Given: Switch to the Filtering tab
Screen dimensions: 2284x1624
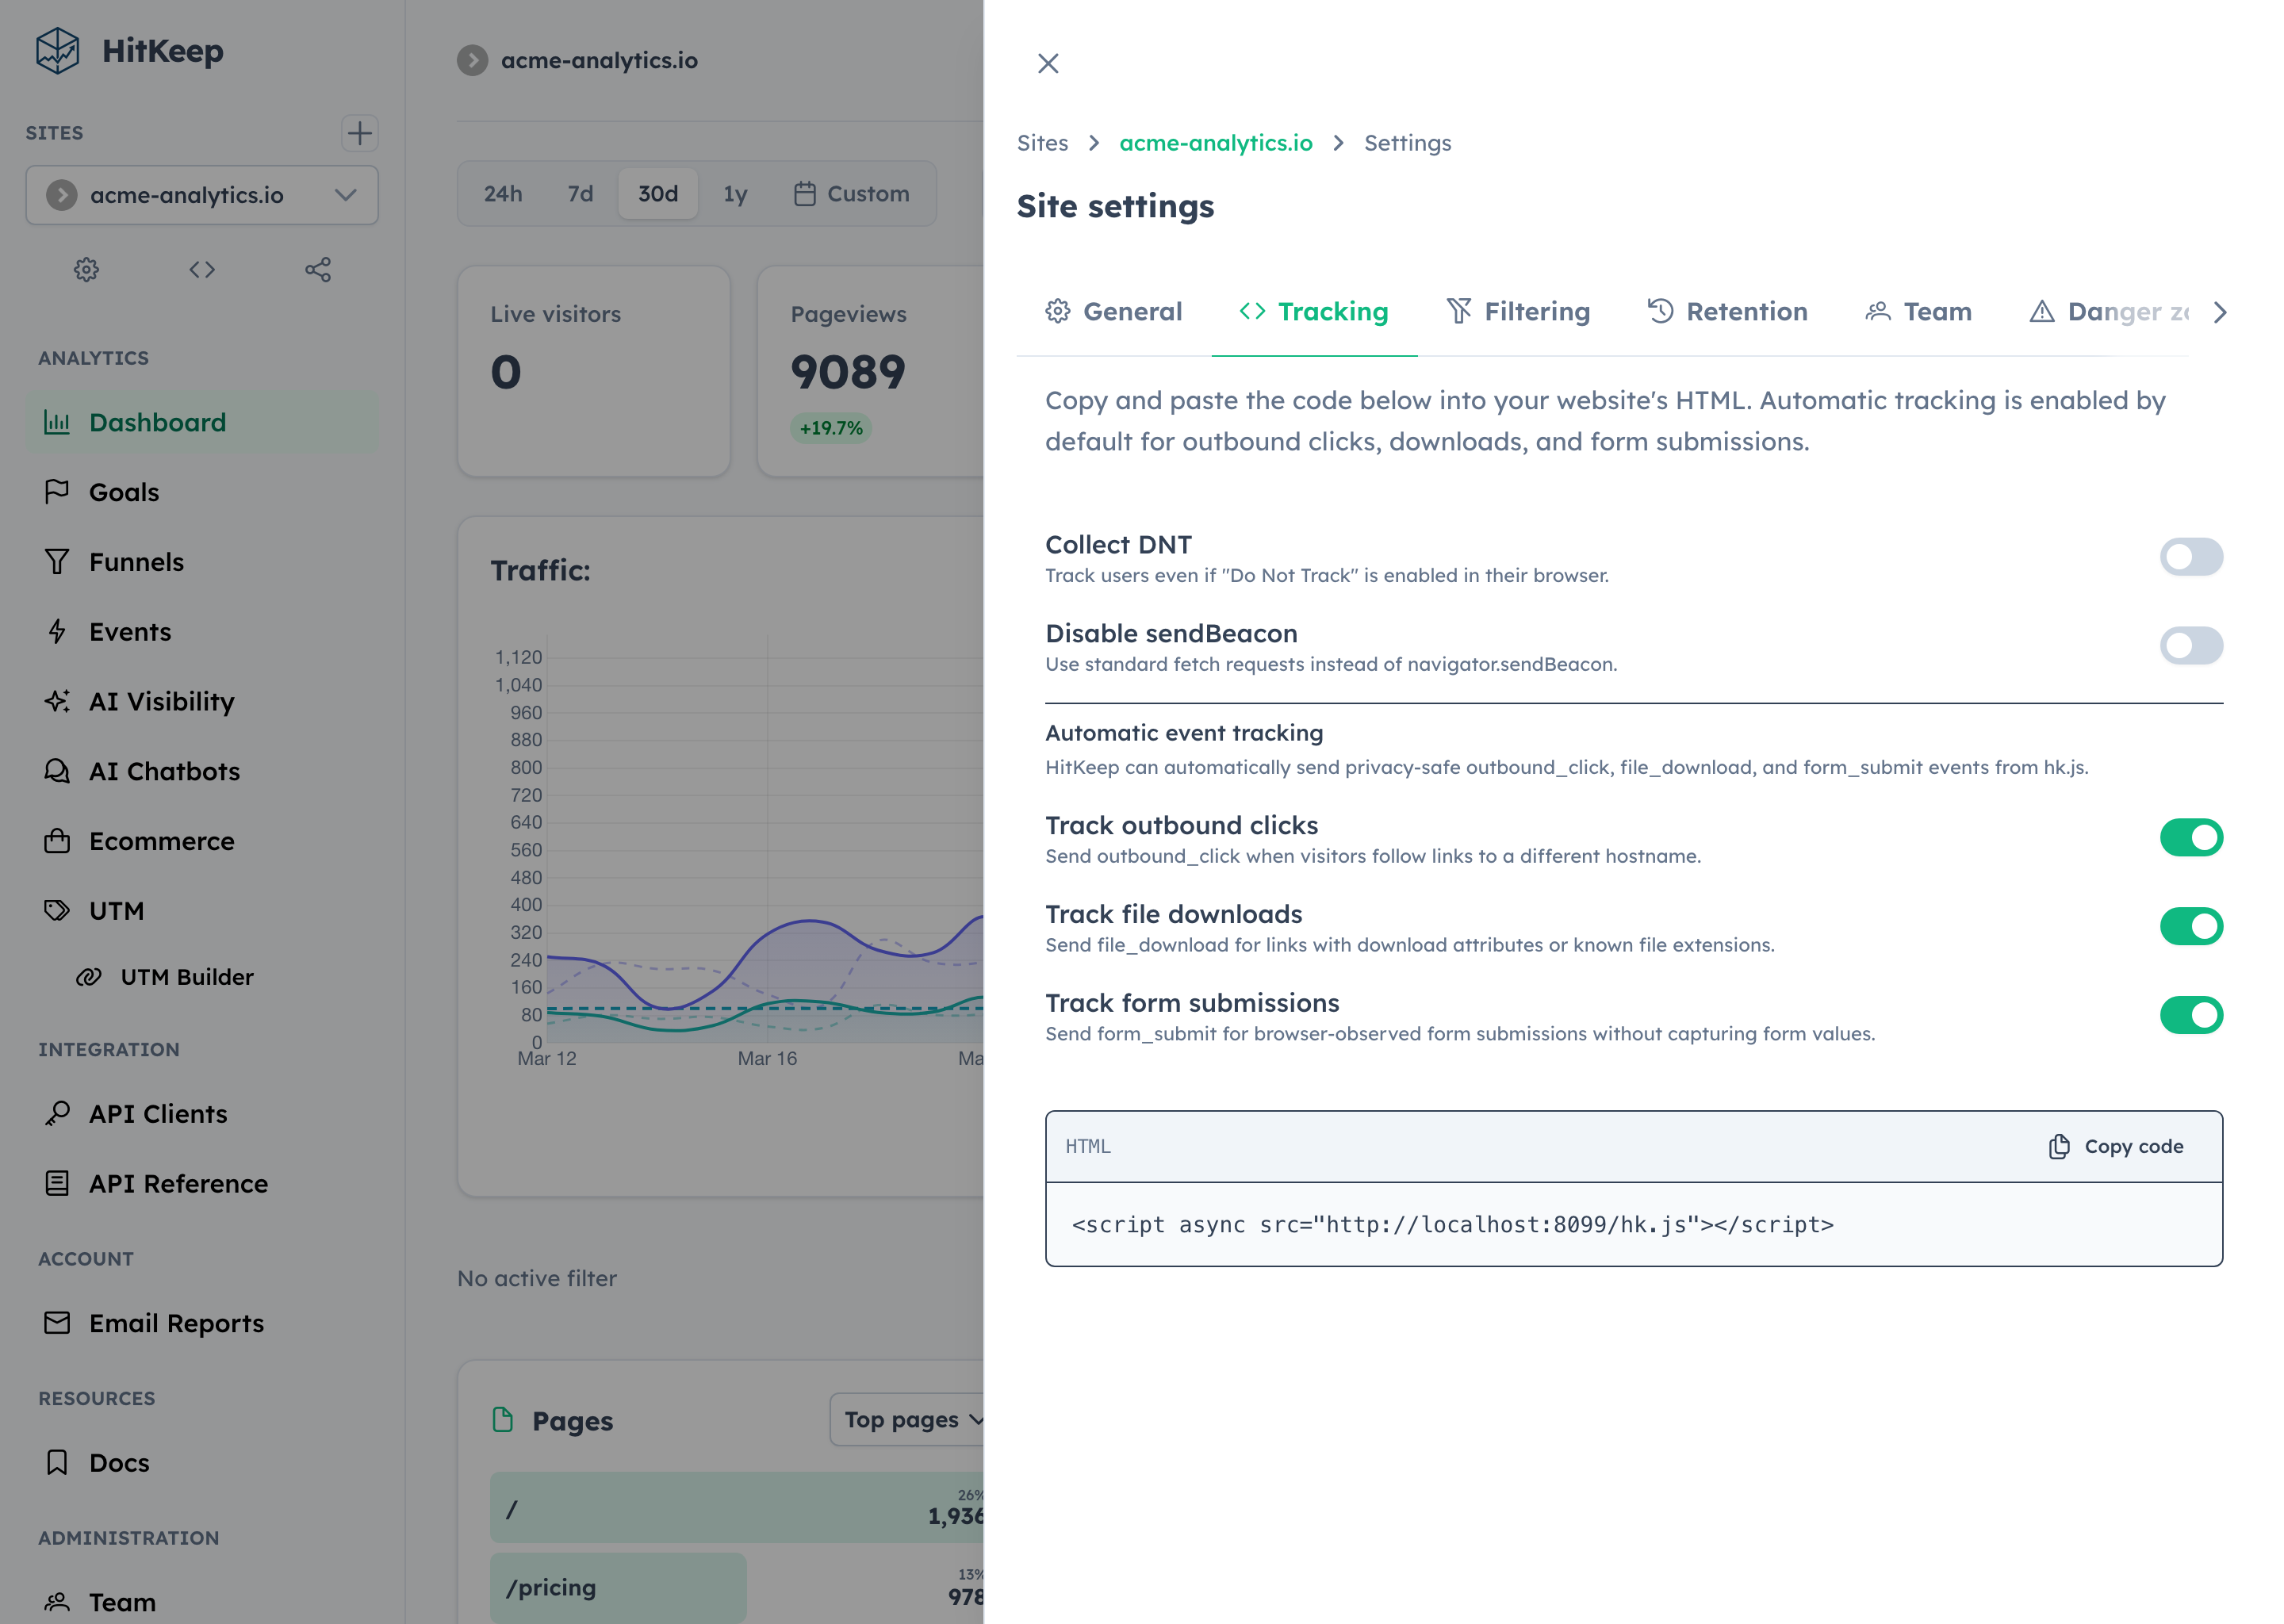Looking at the screenshot, I should [1518, 311].
